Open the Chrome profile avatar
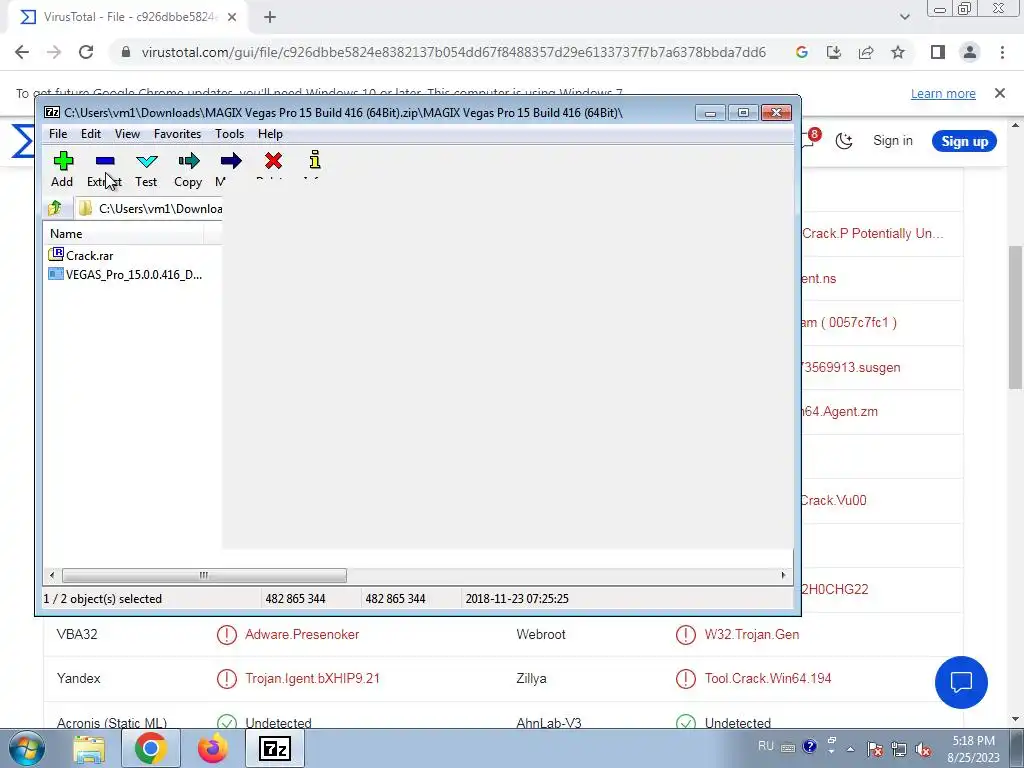The height and width of the screenshot is (768, 1024). click(970, 52)
